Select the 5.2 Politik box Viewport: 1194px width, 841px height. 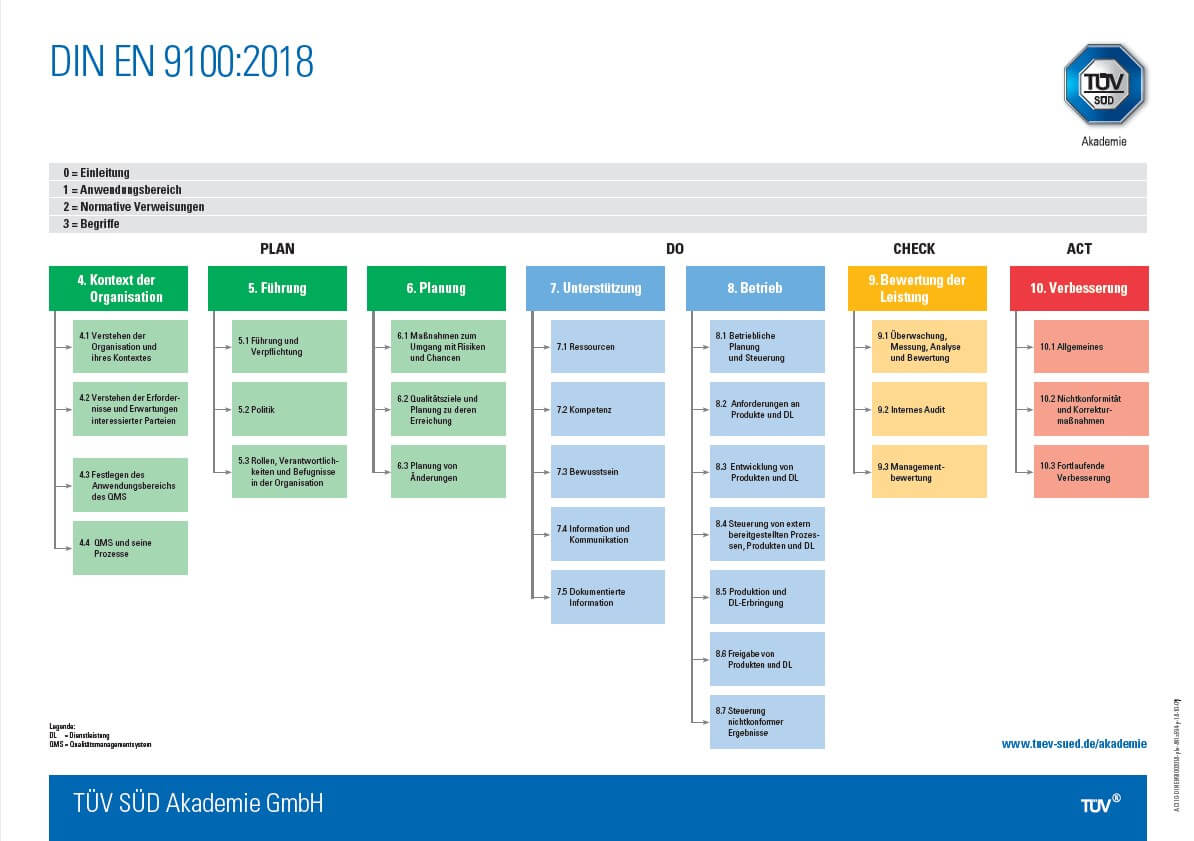tap(289, 409)
